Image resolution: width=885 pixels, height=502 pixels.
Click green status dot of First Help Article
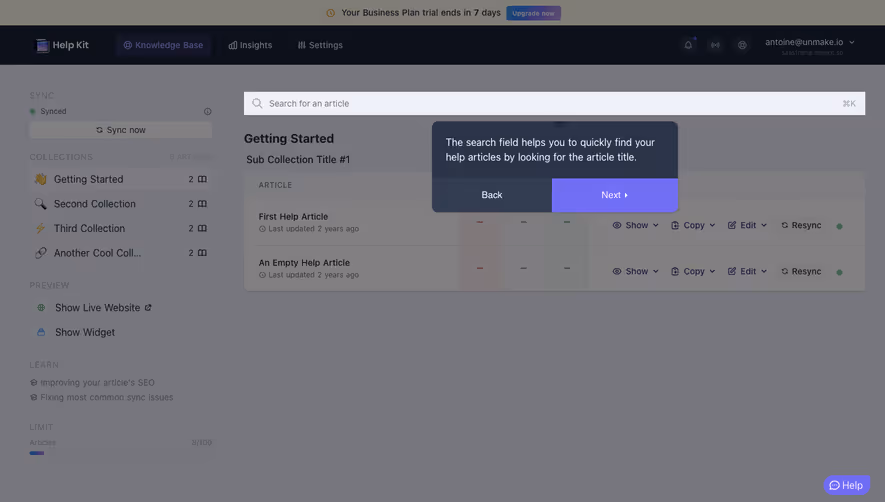click(x=839, y=226)
